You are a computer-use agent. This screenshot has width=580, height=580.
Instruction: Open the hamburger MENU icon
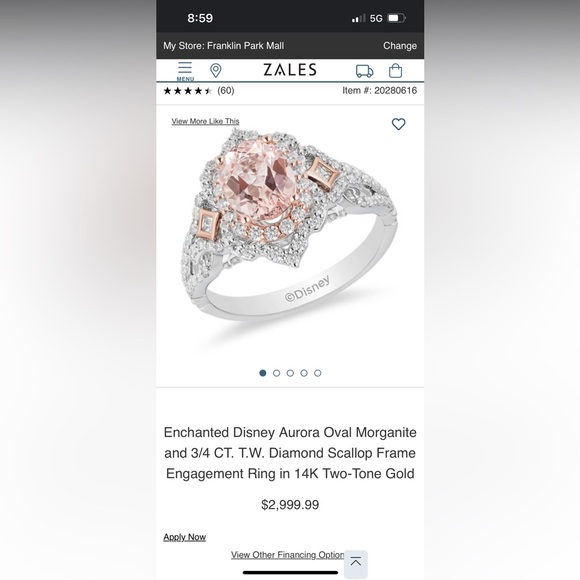pyautogui.click(x=185, y=71)
